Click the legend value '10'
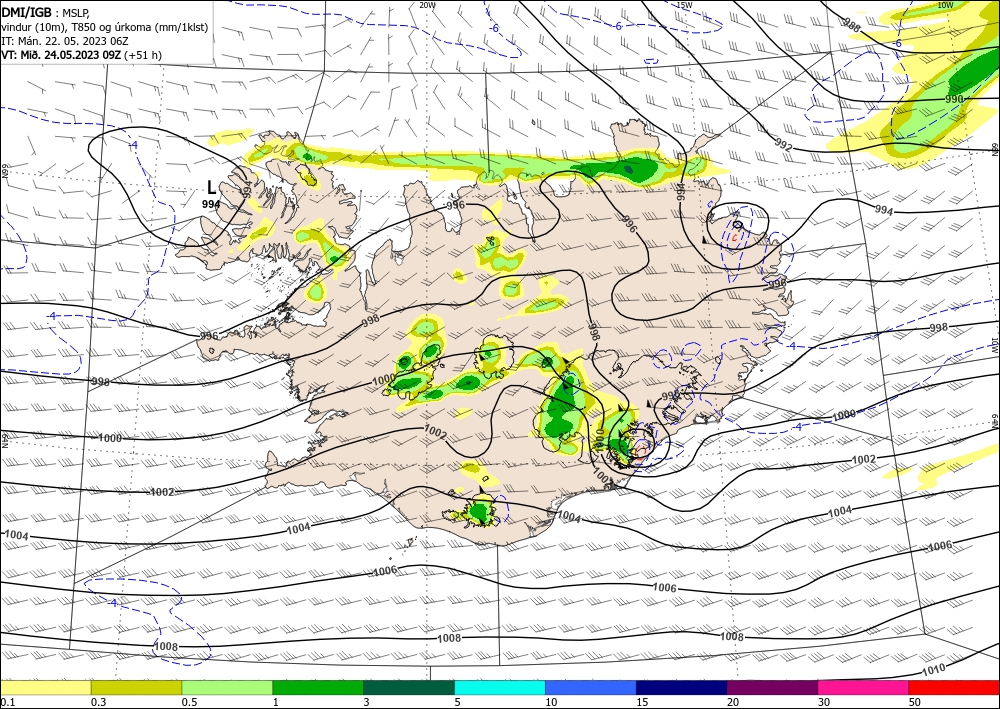The height and width of the screenshot is (709, 1000). click(x=551, y=702)
